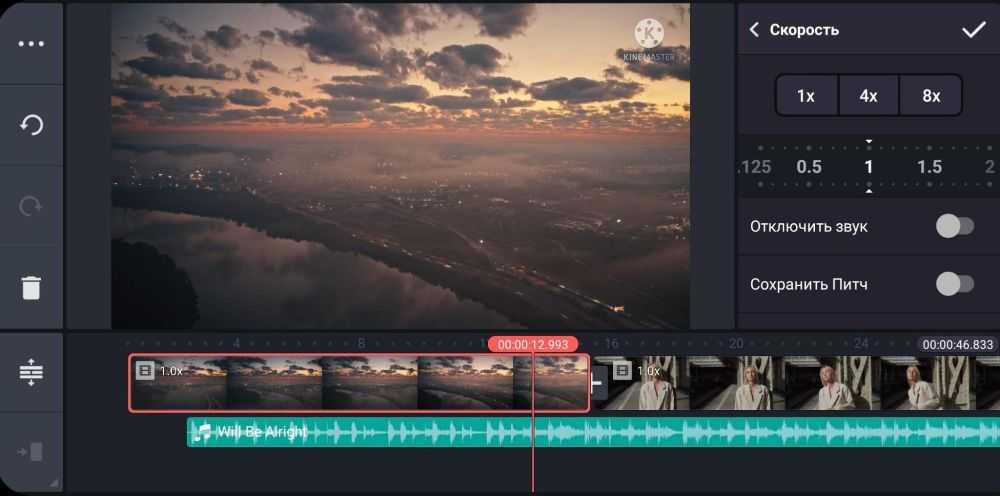Select the 8x speed preset
1000x496 pixels.
931,96
